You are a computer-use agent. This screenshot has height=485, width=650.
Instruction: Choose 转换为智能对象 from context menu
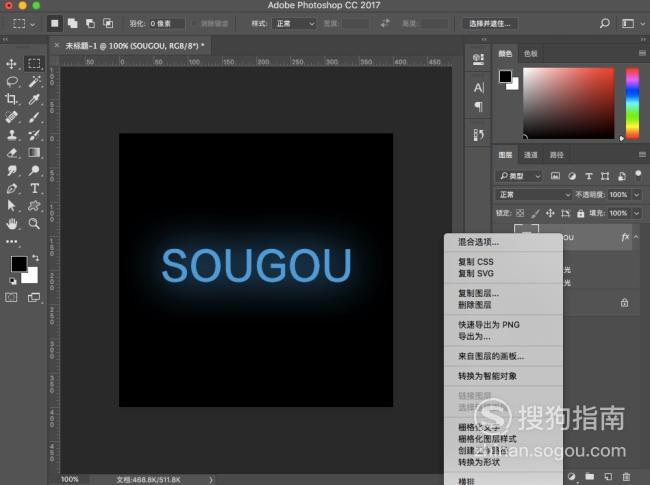[503, 376]
